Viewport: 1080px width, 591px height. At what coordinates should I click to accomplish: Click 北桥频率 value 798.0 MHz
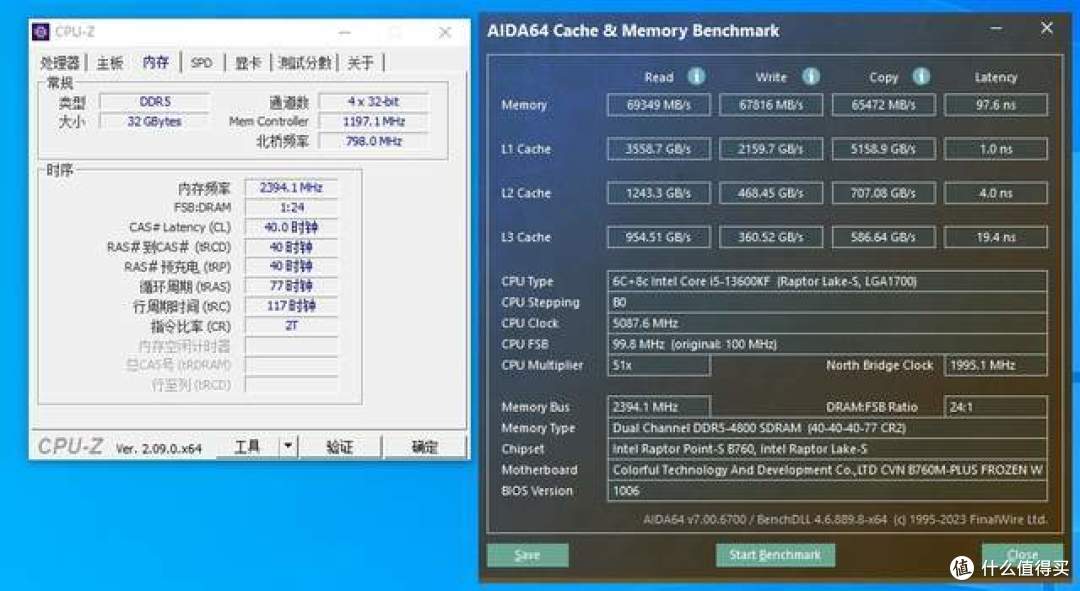(x=373, y=141)
